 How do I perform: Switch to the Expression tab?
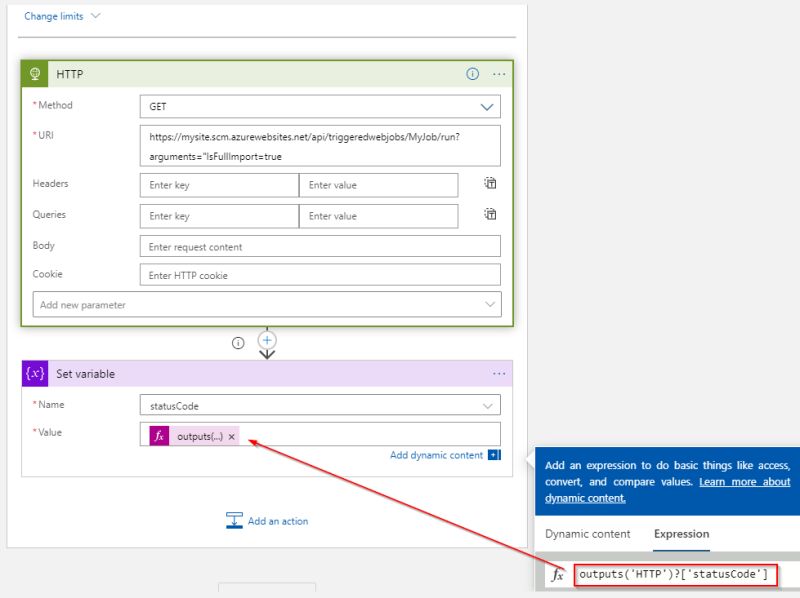(x=681, y=534)
